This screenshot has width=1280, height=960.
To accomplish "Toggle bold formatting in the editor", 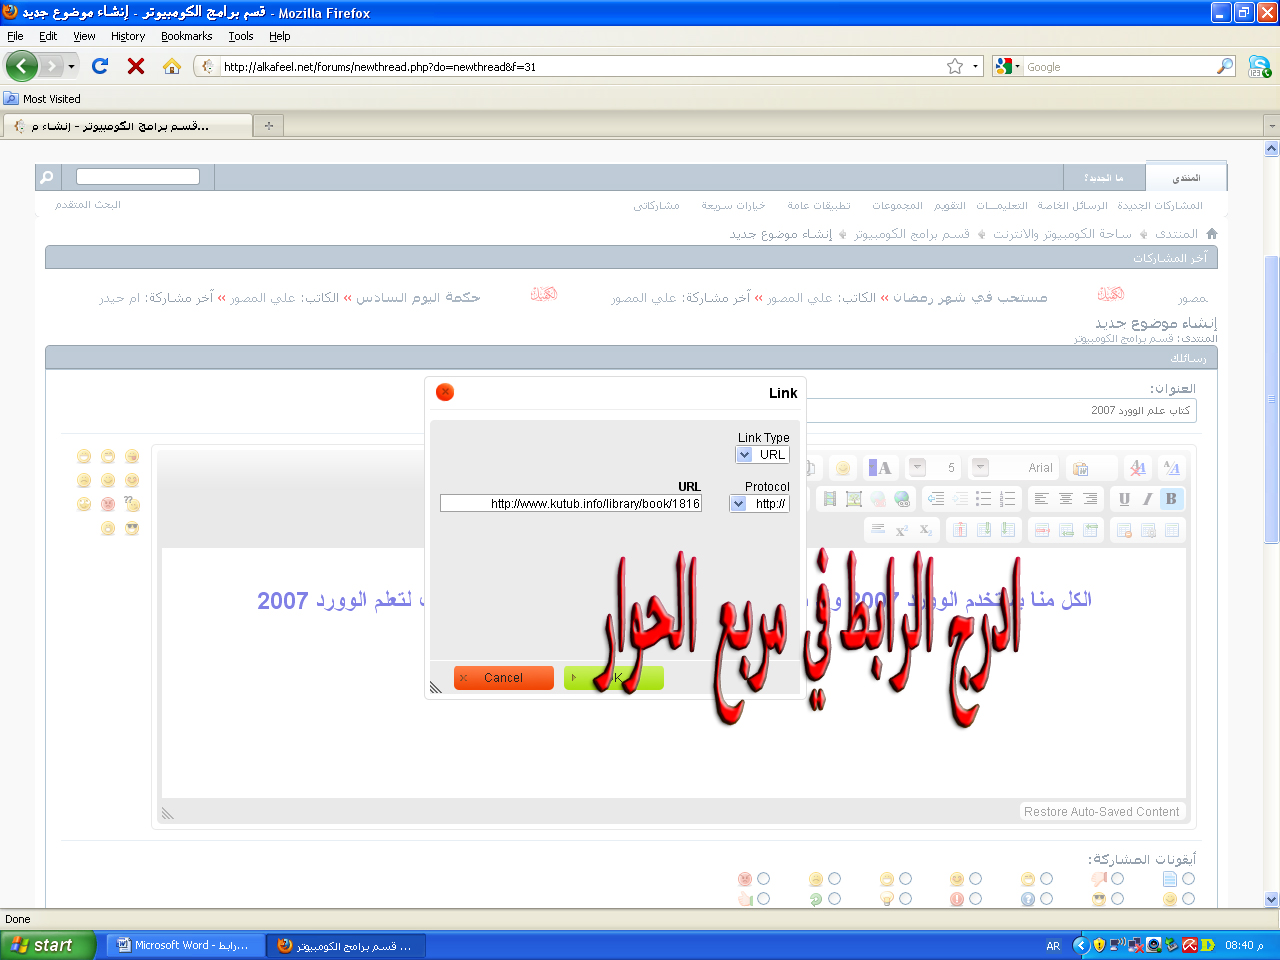I will (x=1171, y=499).
